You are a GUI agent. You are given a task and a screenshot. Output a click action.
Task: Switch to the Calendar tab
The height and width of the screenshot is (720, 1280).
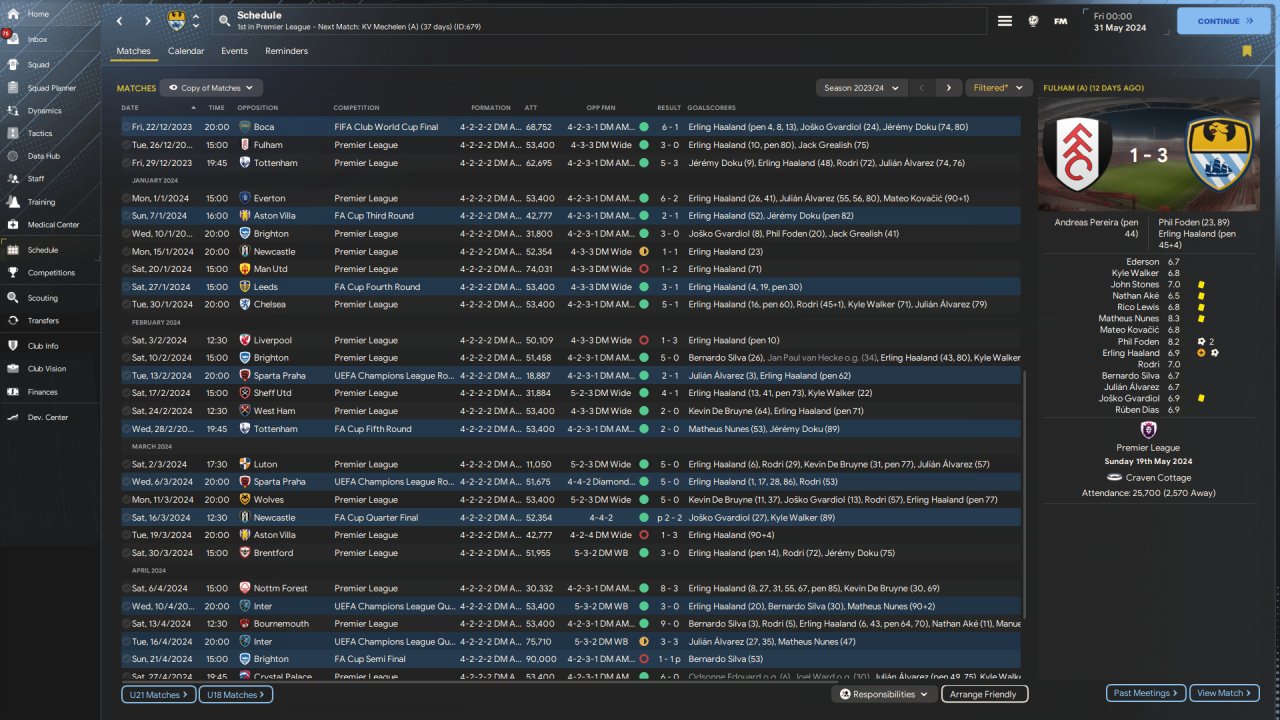[x=186, y=51]
